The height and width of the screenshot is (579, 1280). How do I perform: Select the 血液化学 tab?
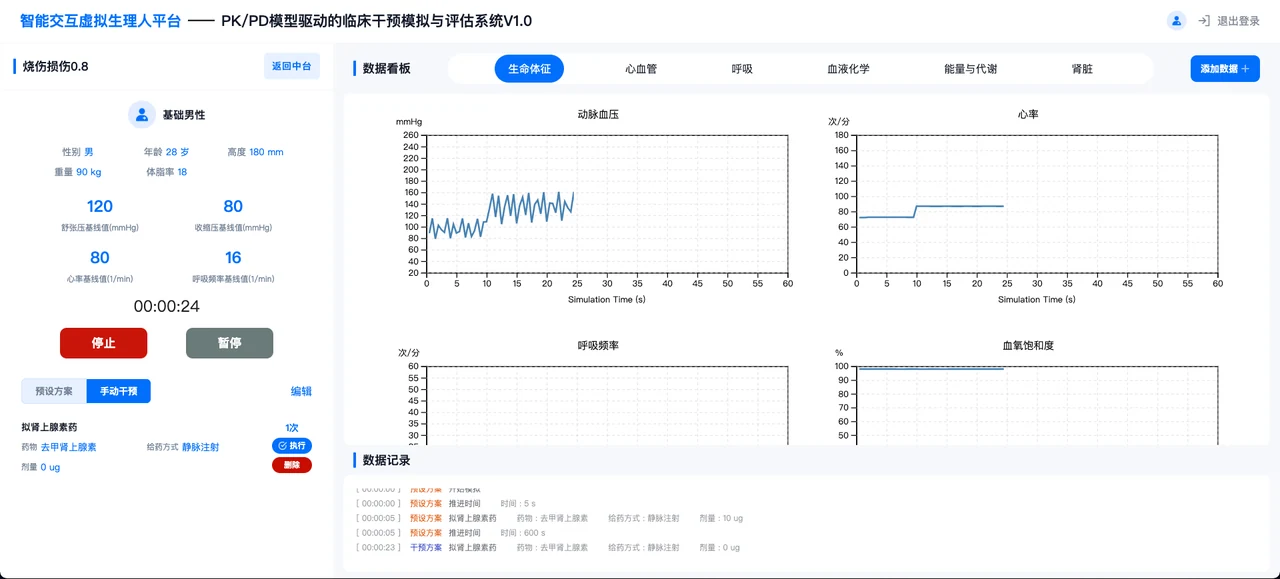[848, 69]
